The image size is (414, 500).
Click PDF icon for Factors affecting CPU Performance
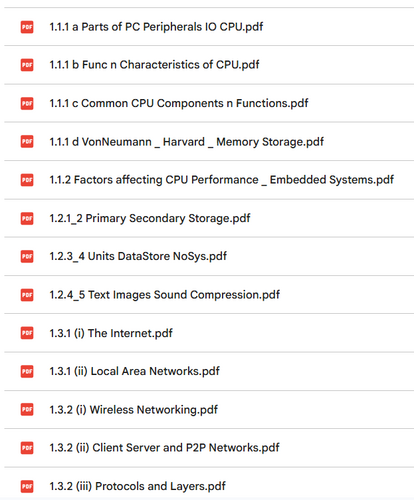27,180
